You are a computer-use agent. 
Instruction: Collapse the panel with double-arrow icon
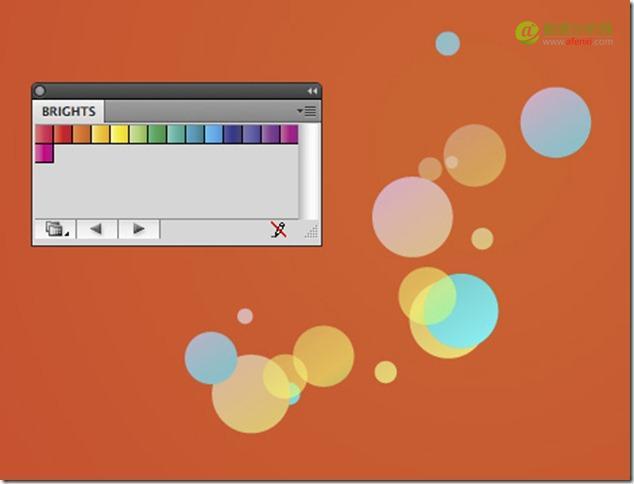point(312,91)
